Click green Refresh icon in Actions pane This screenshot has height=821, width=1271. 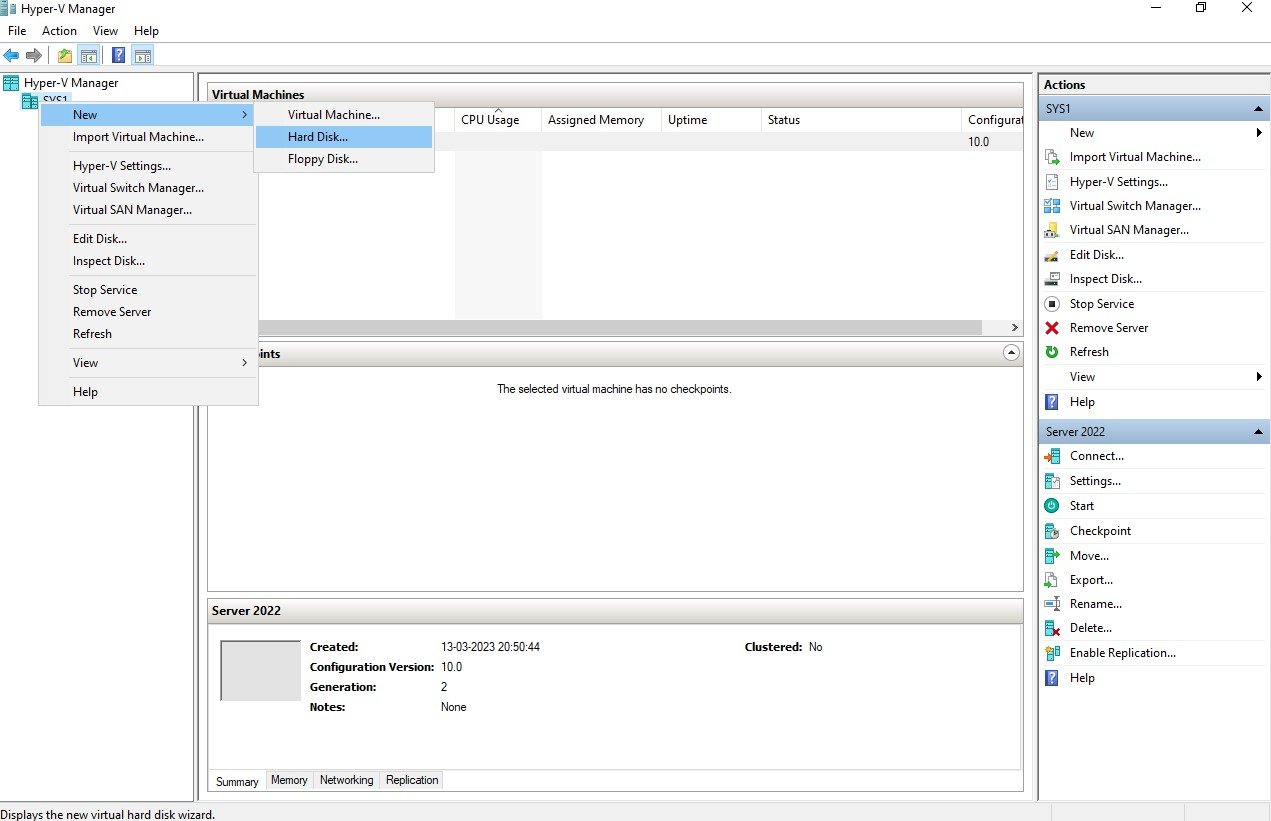(1052, 352)
